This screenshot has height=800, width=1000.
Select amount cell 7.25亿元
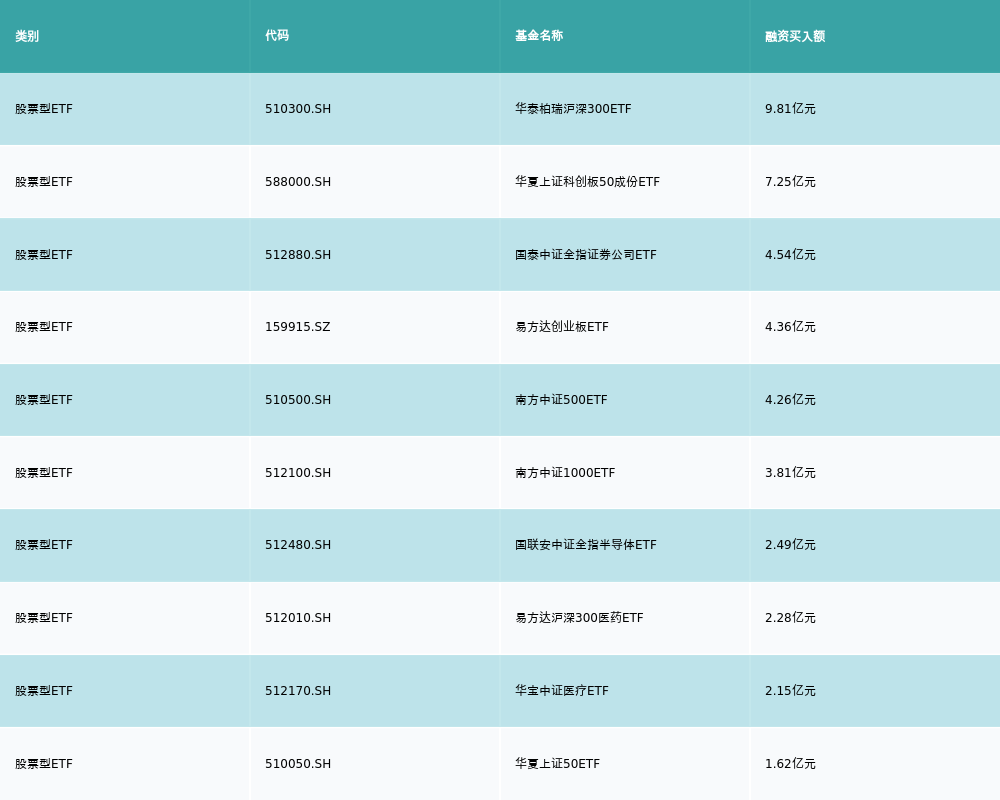(790, 182)
